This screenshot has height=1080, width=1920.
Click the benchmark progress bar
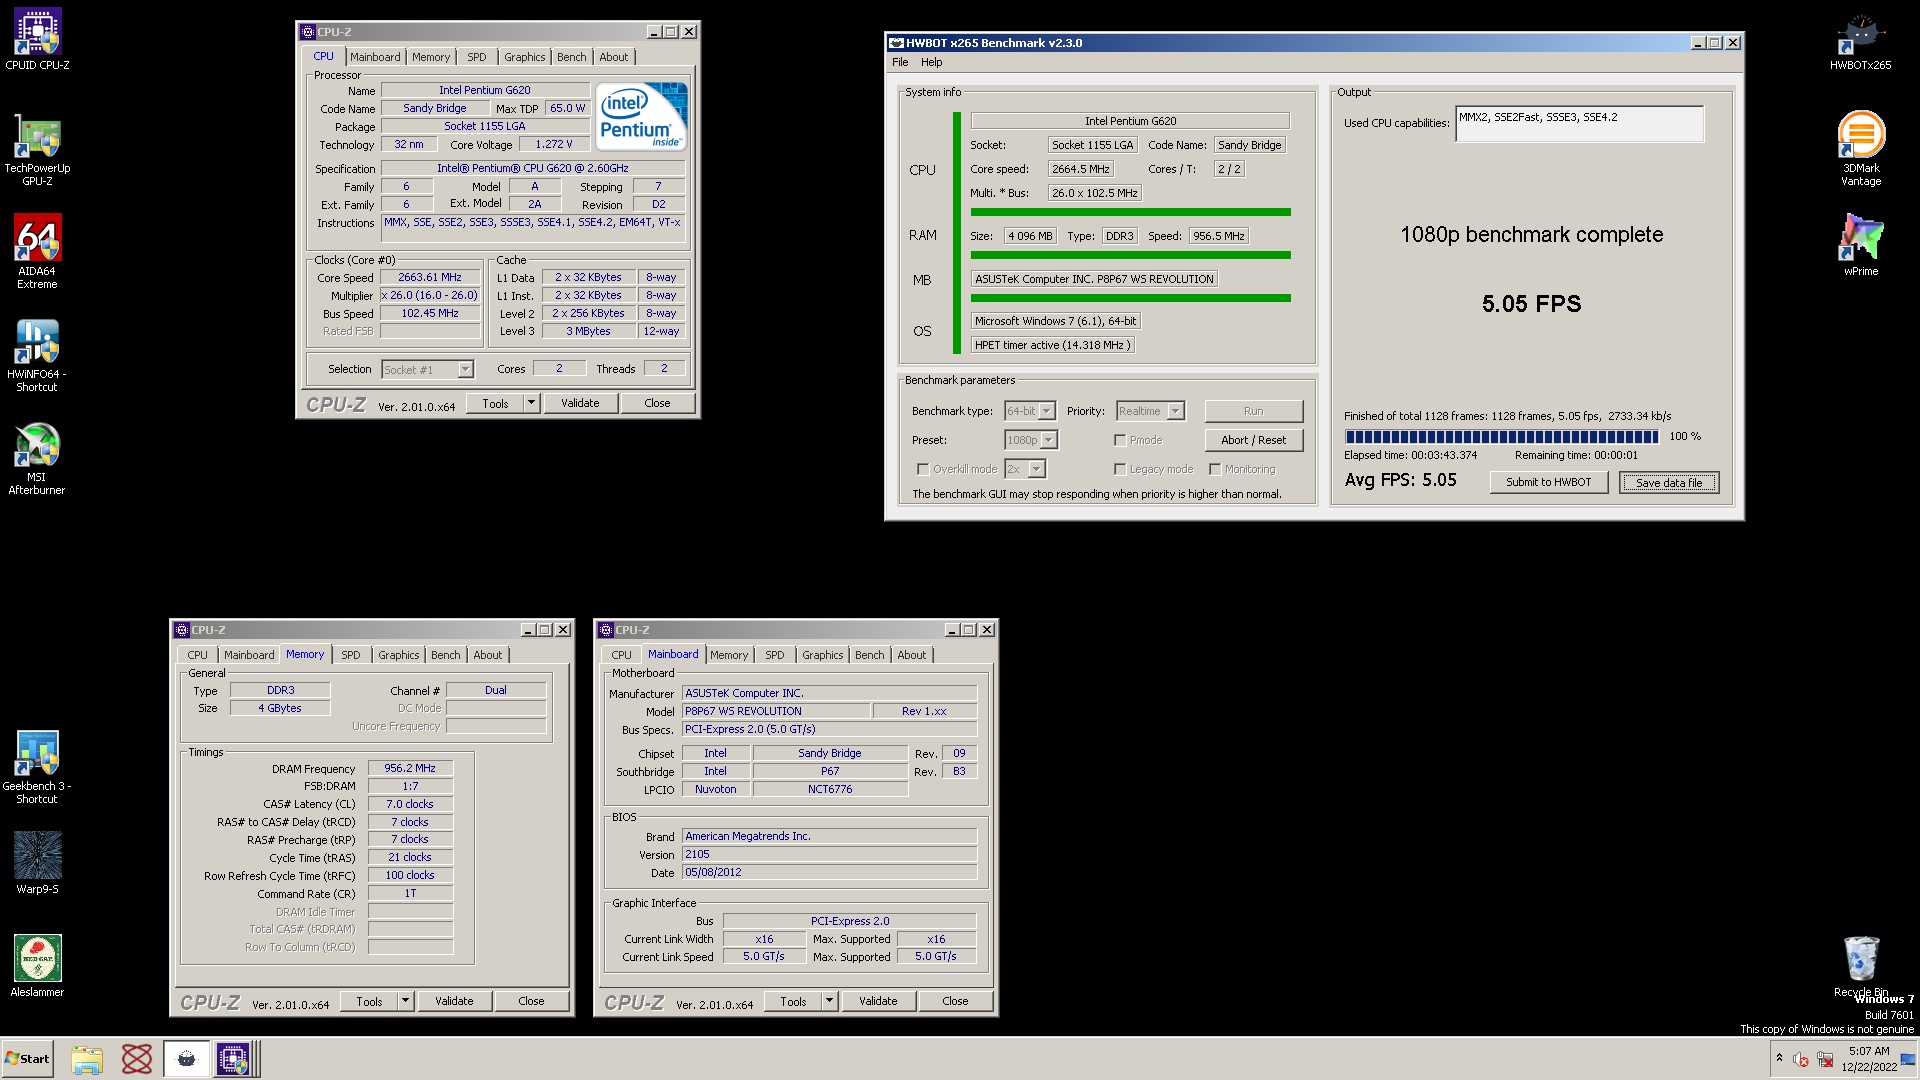1502,437
